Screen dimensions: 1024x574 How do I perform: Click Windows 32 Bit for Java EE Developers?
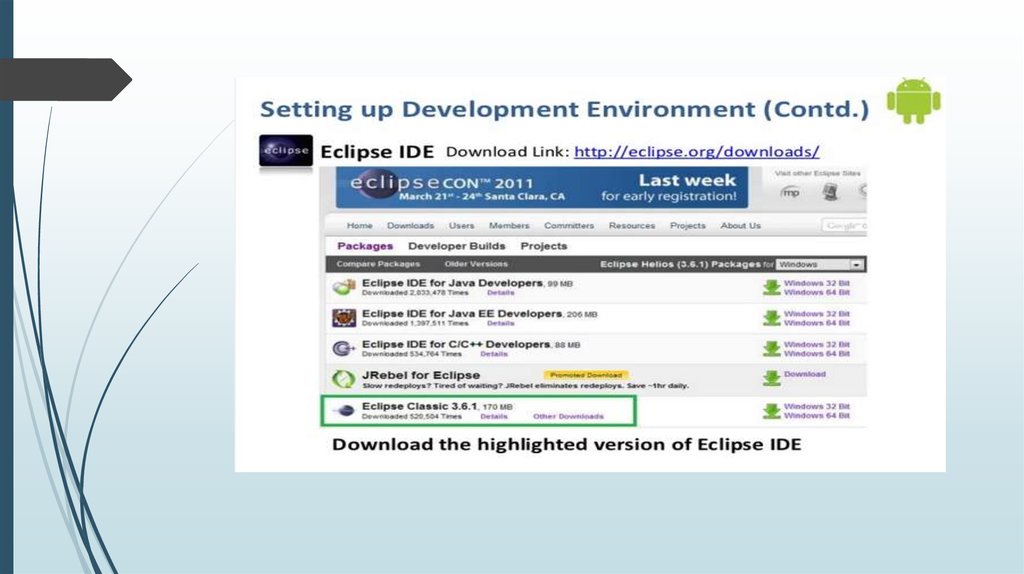tap(816, 314)
